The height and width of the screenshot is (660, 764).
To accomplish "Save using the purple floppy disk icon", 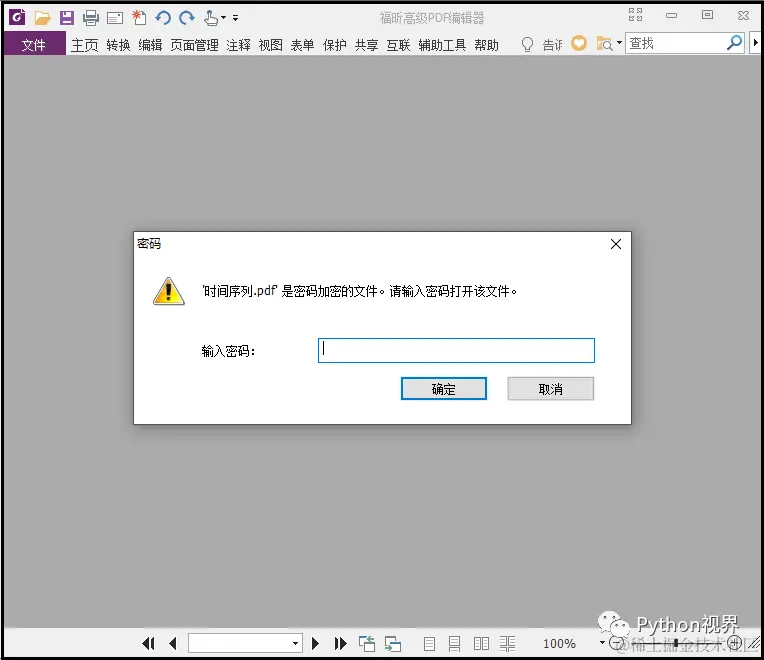I will (x=67, y=18).
